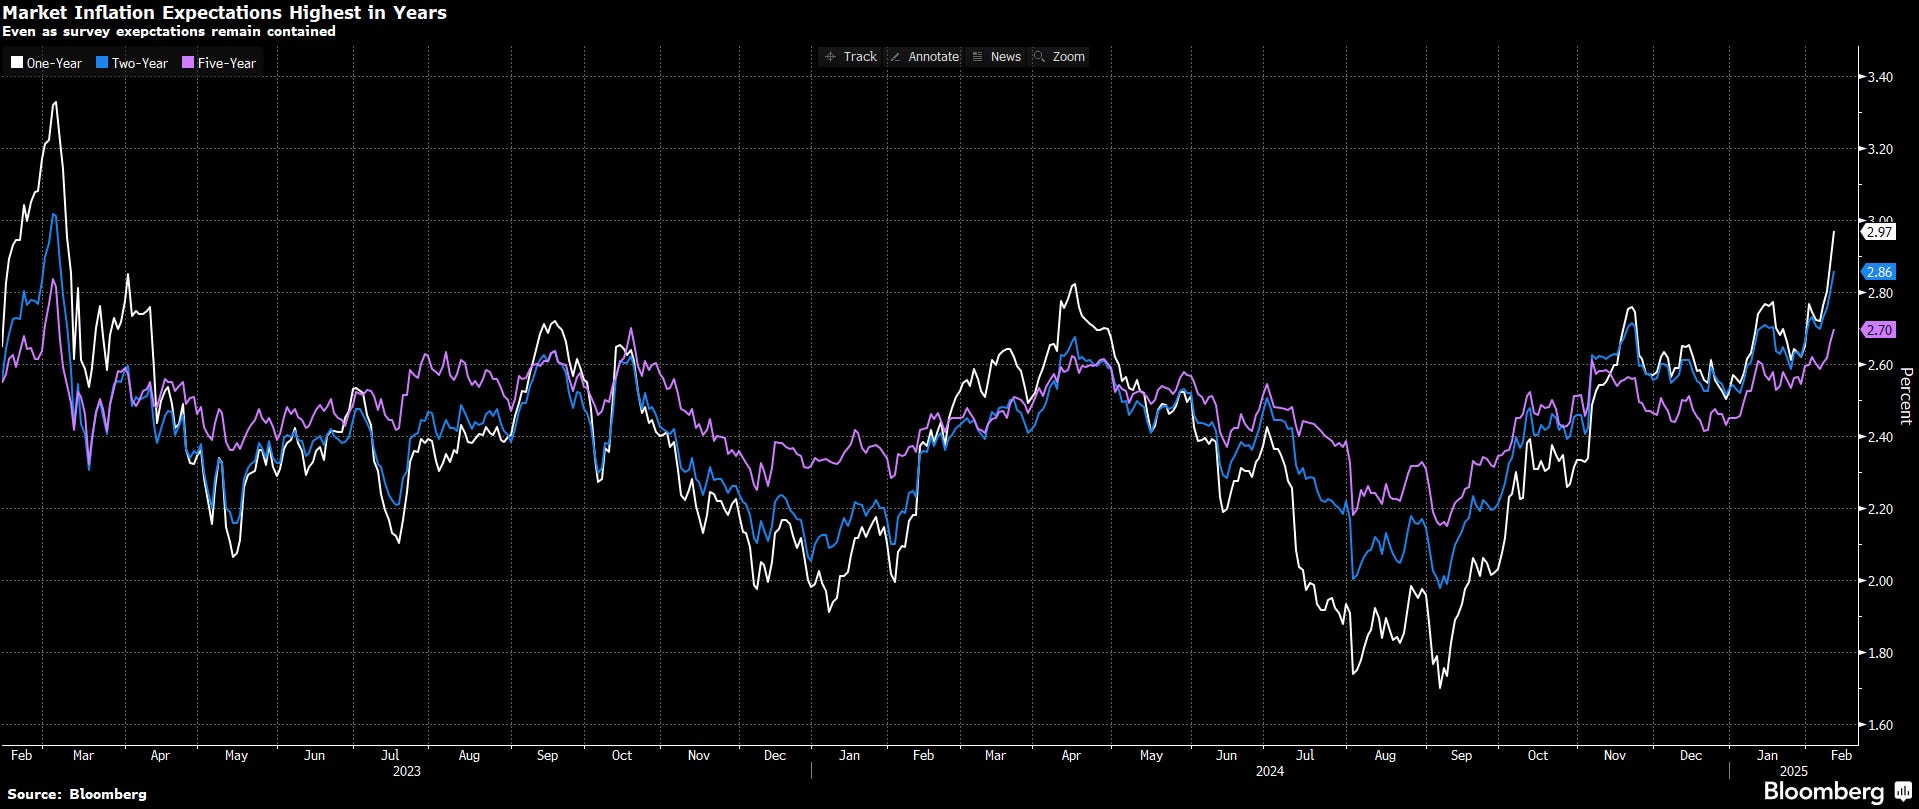Toggle the Two-Year series legend label

click(x=140, y=63)
